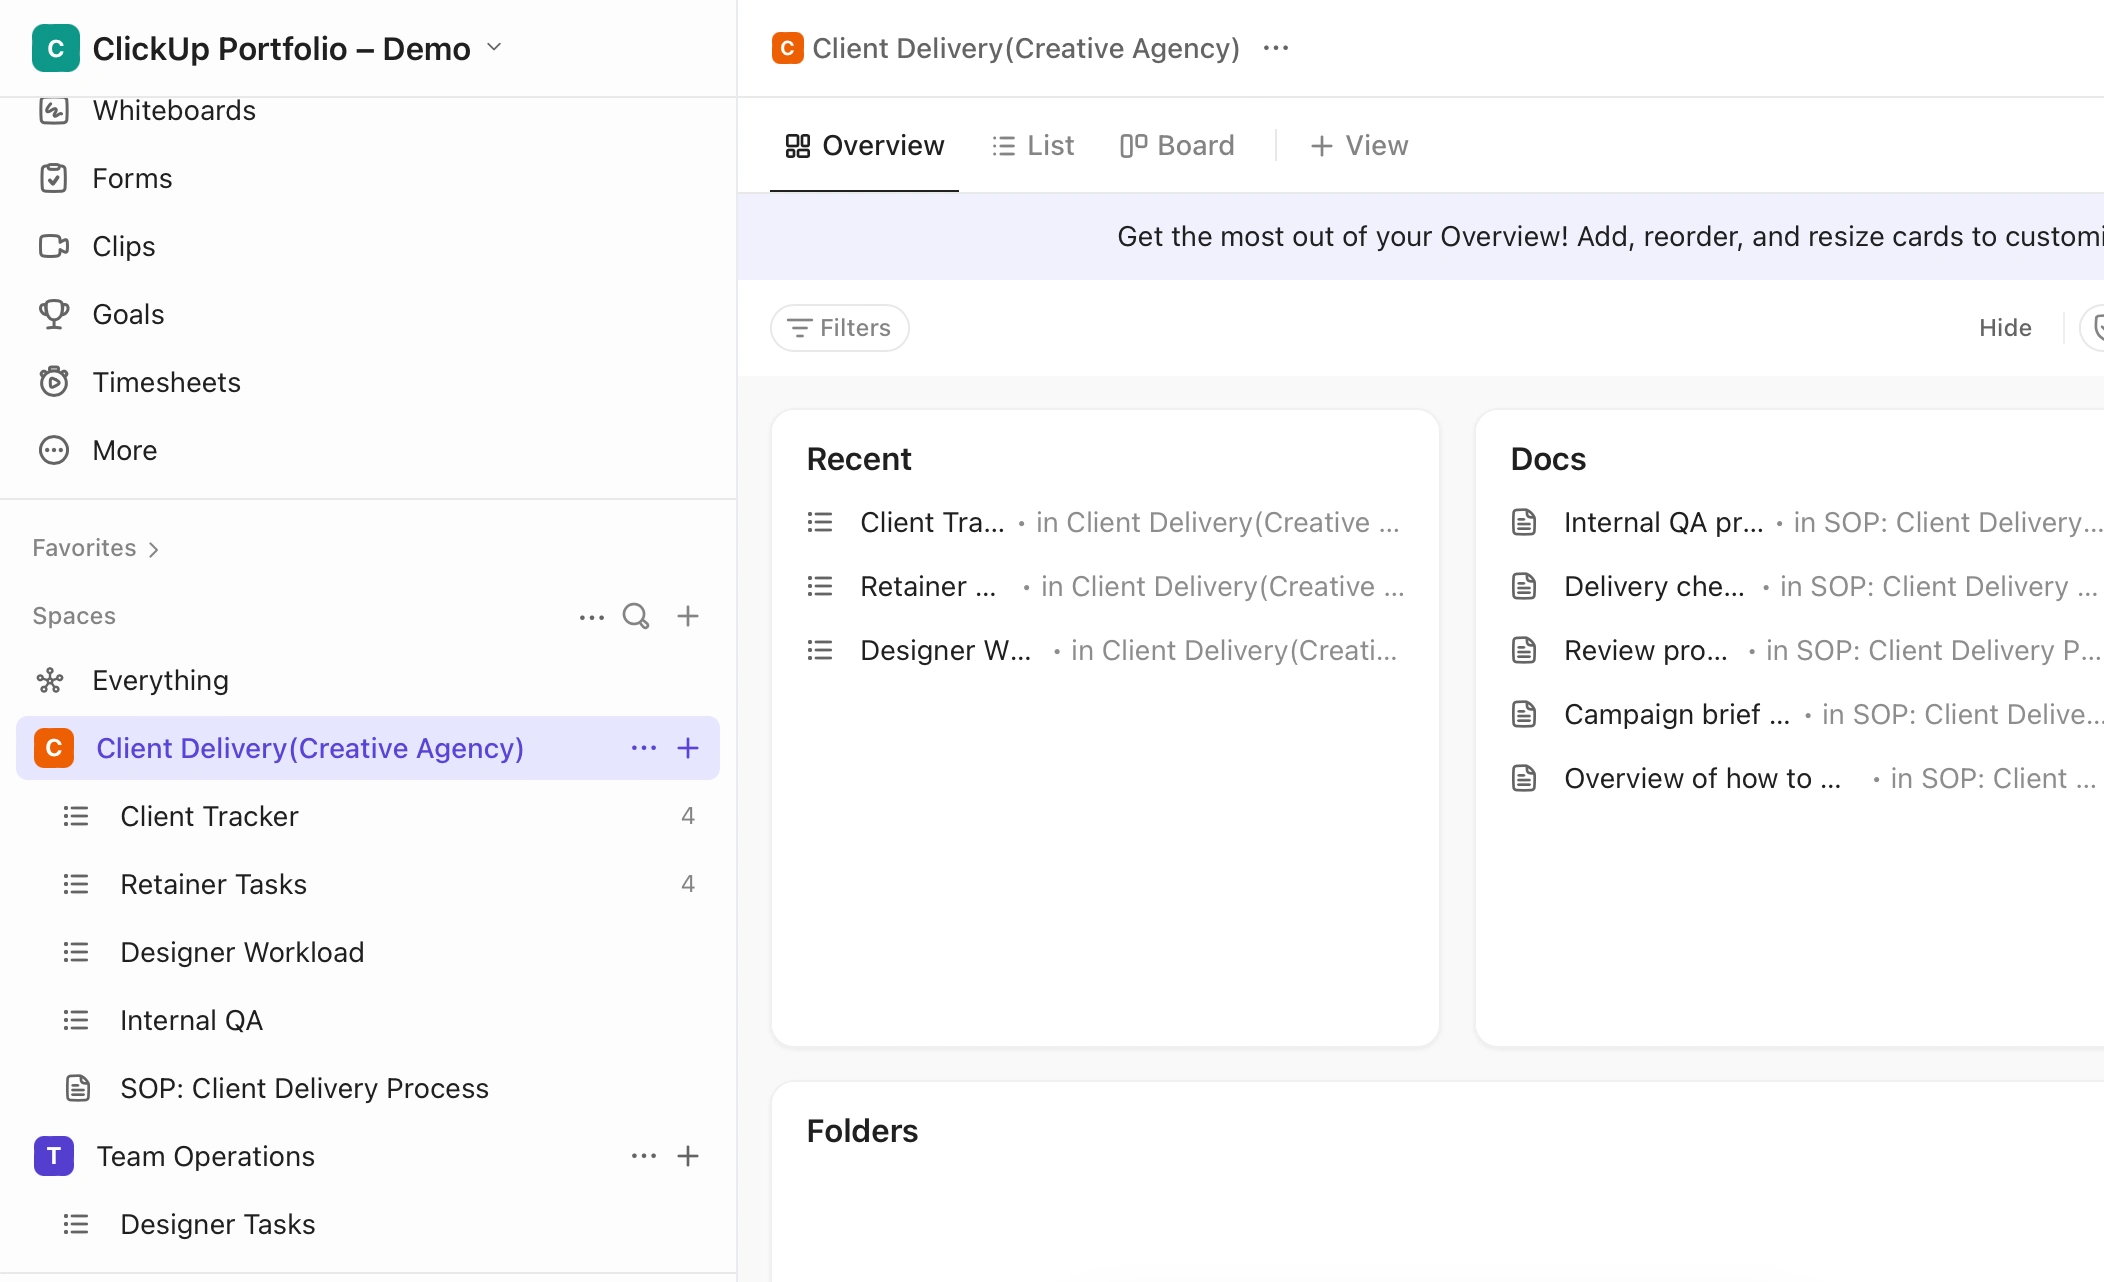Click Hide in the Overview toolbar

pos(2005,328)
